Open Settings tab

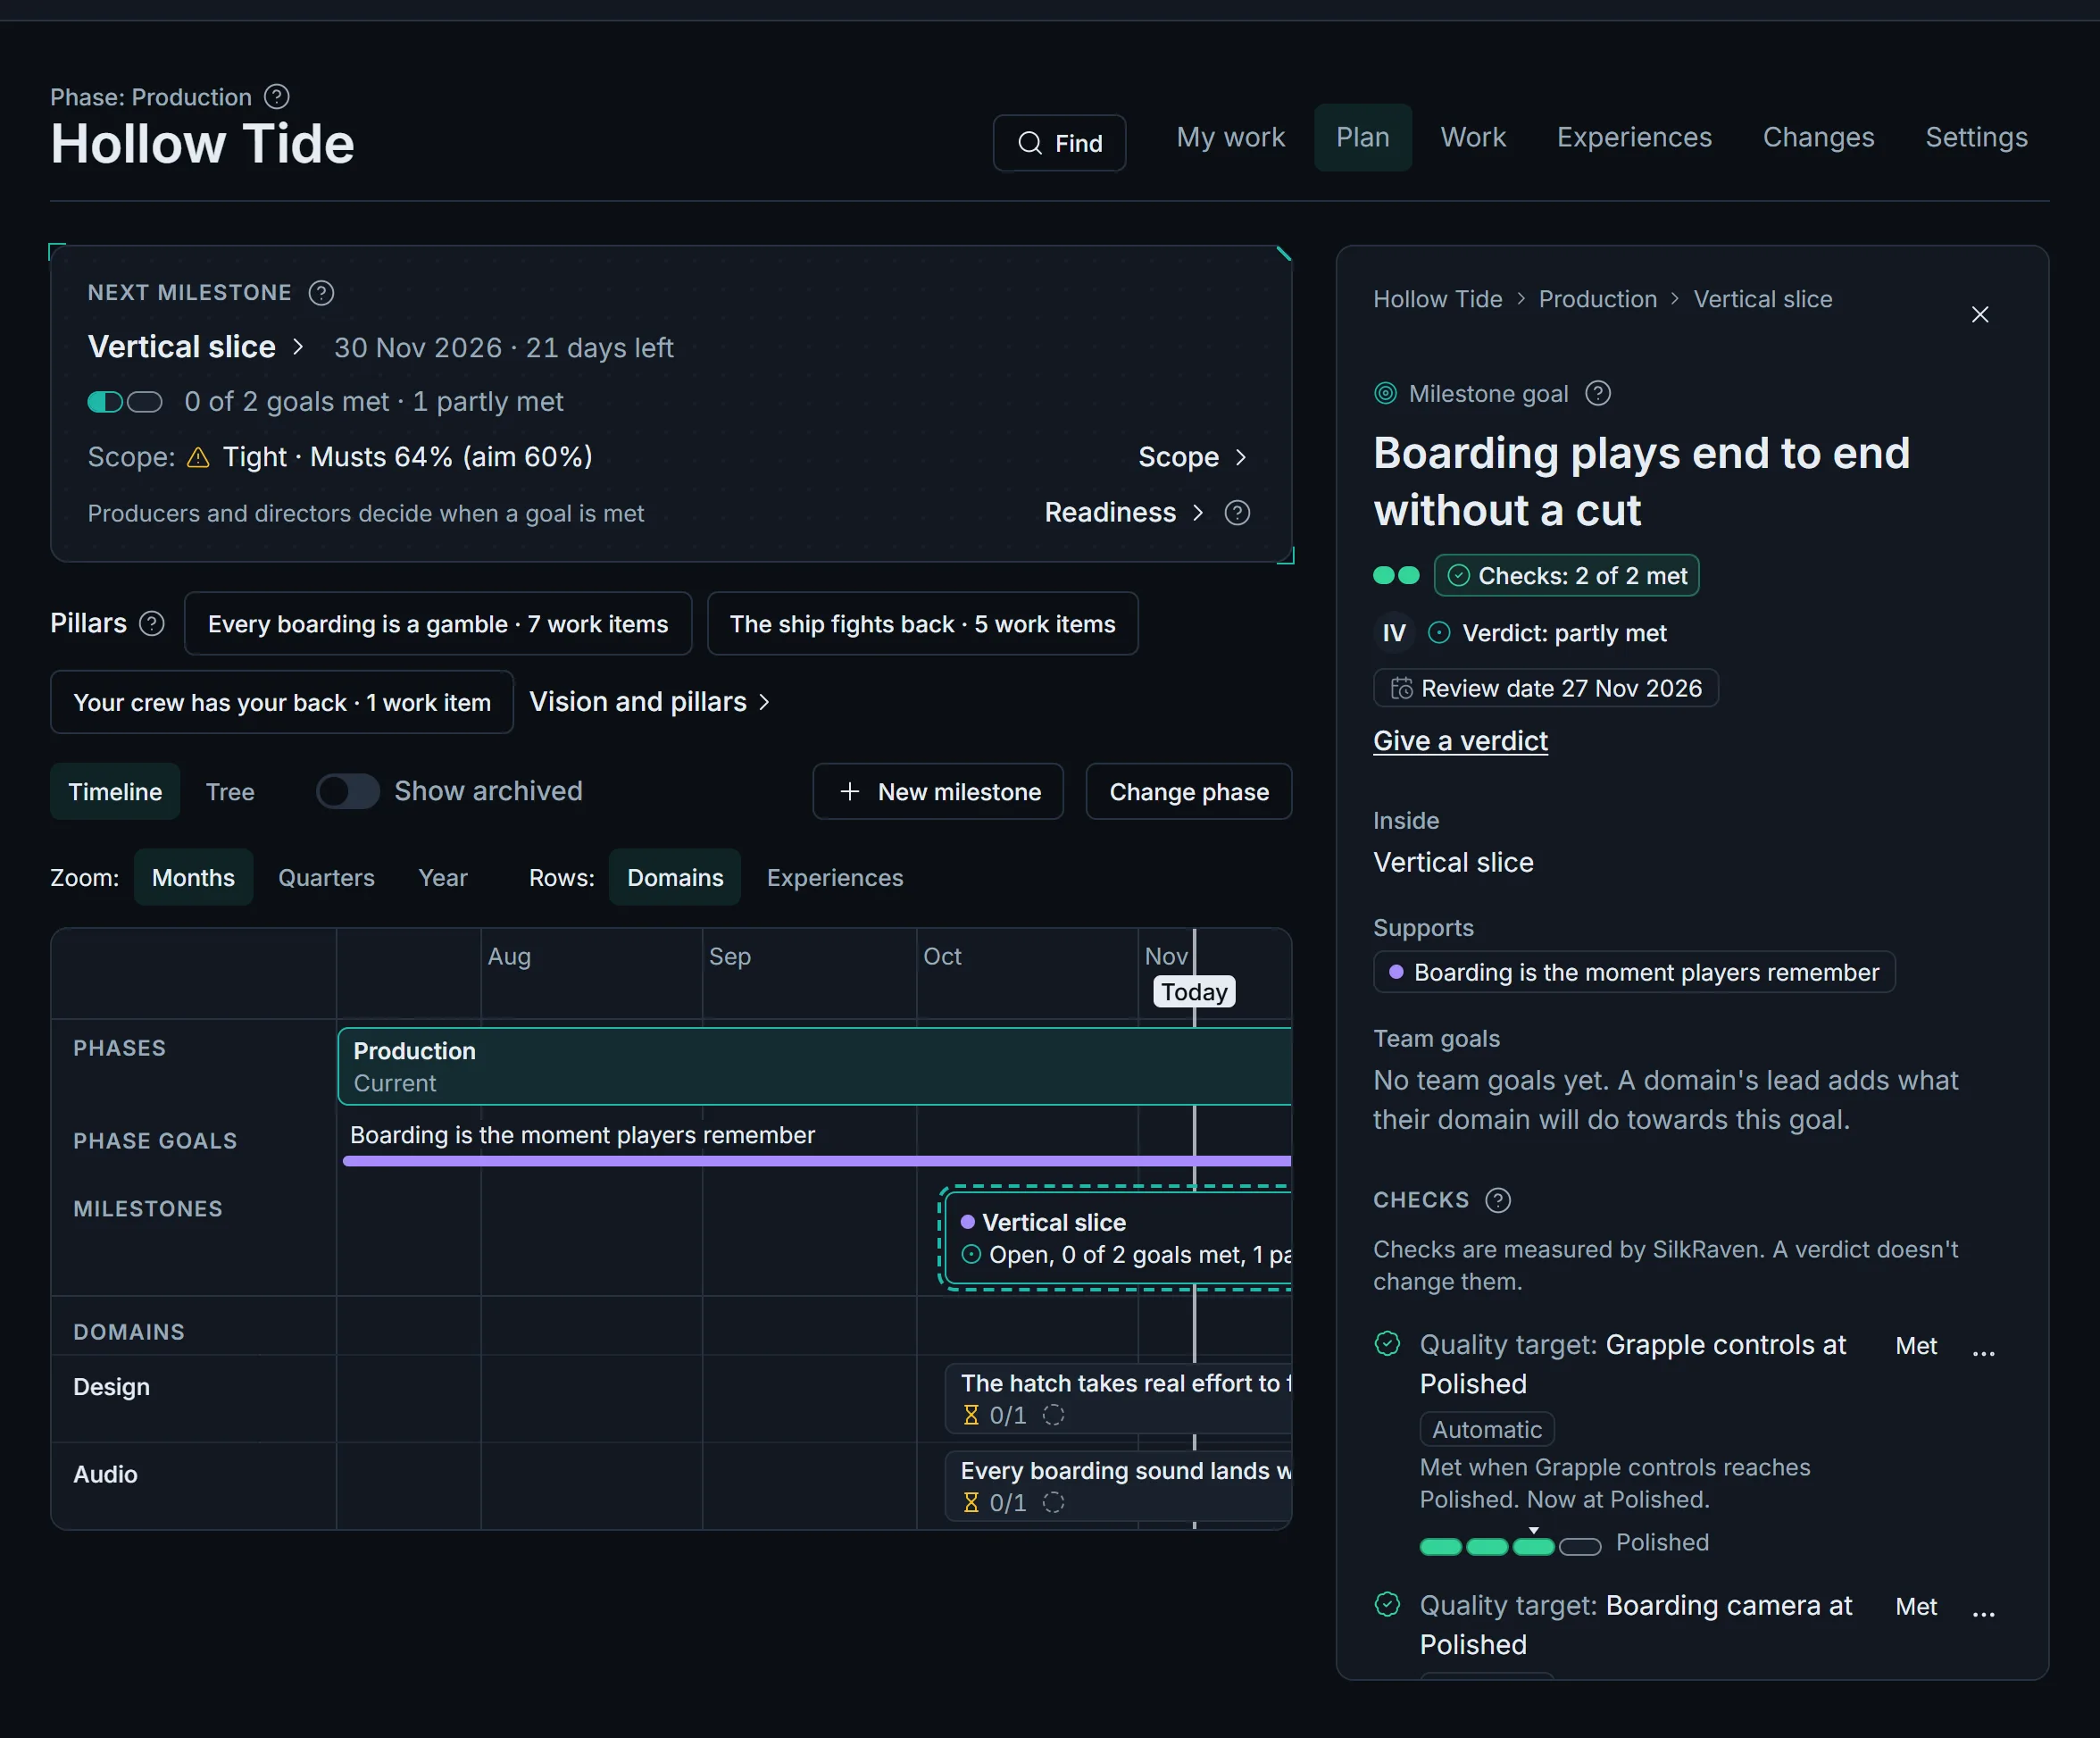pyautogui.click(x=1976, y=138)
